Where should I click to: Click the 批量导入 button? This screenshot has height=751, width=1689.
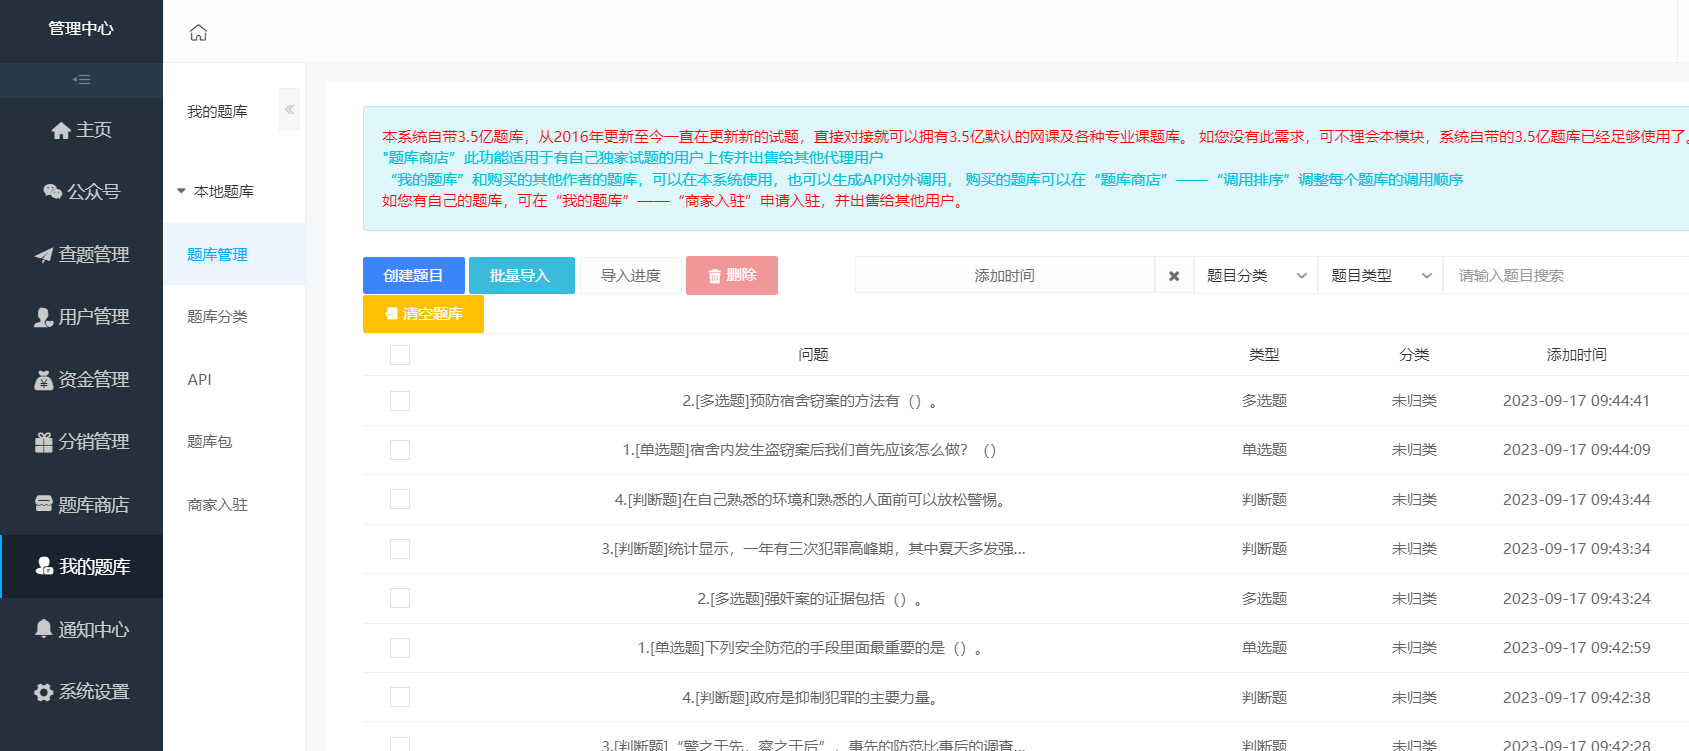tap(522, 275)
